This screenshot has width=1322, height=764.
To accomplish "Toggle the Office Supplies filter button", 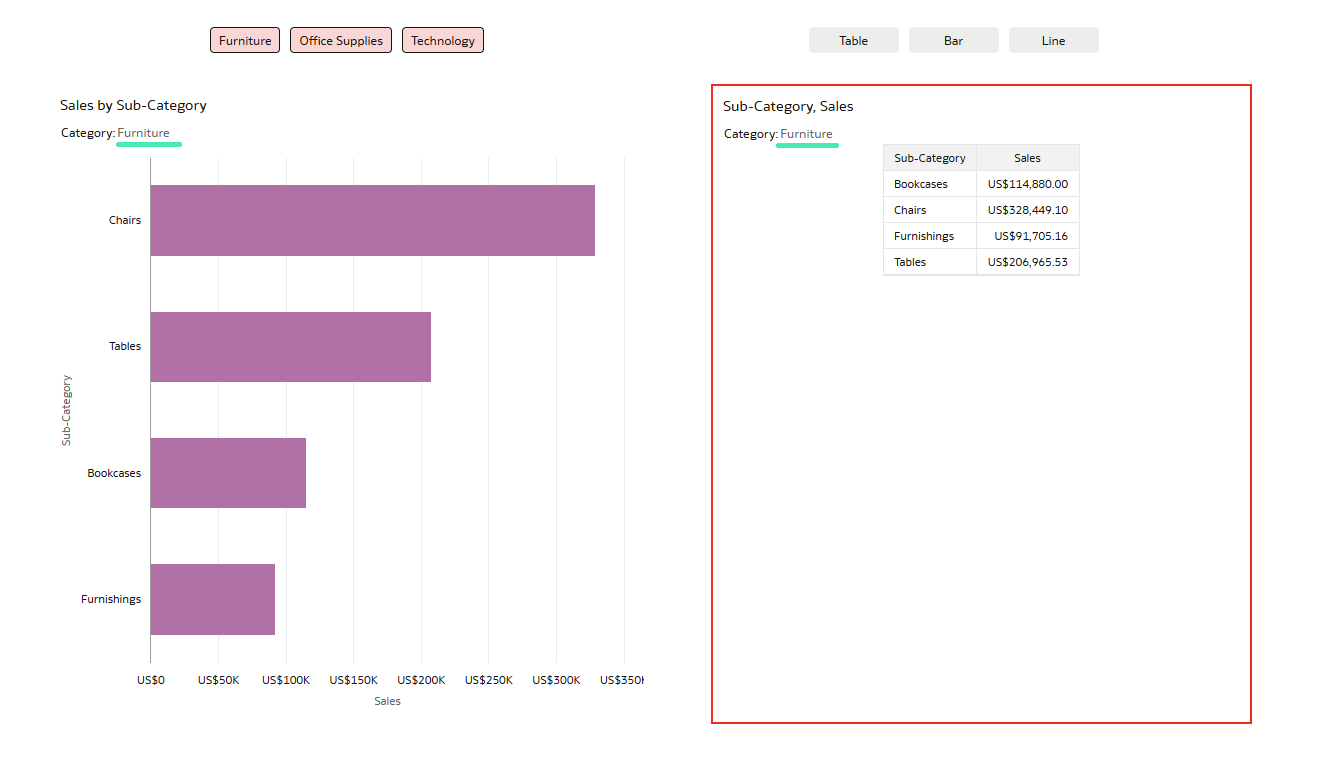I will pyautogui.click(x=341, y=41).
